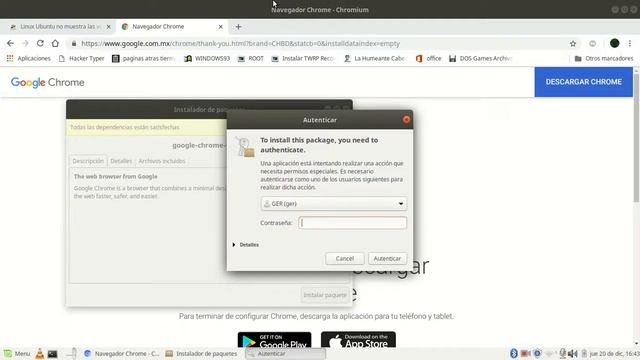Click the page vertical scrollbar
Screen dimensions: 640x360
click(636, 137)
